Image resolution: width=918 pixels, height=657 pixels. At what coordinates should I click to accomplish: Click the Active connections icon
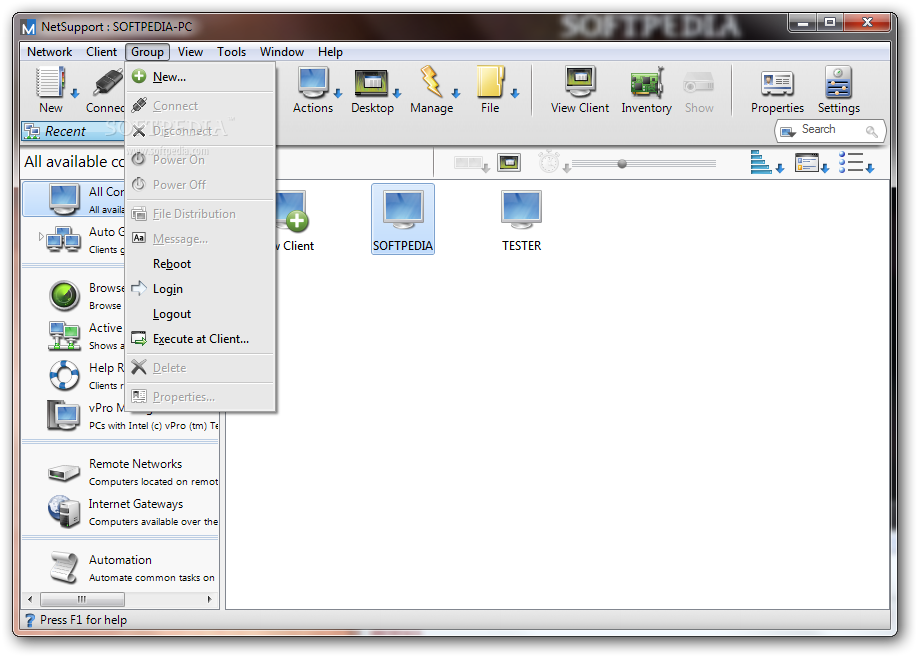coord(64,336)
